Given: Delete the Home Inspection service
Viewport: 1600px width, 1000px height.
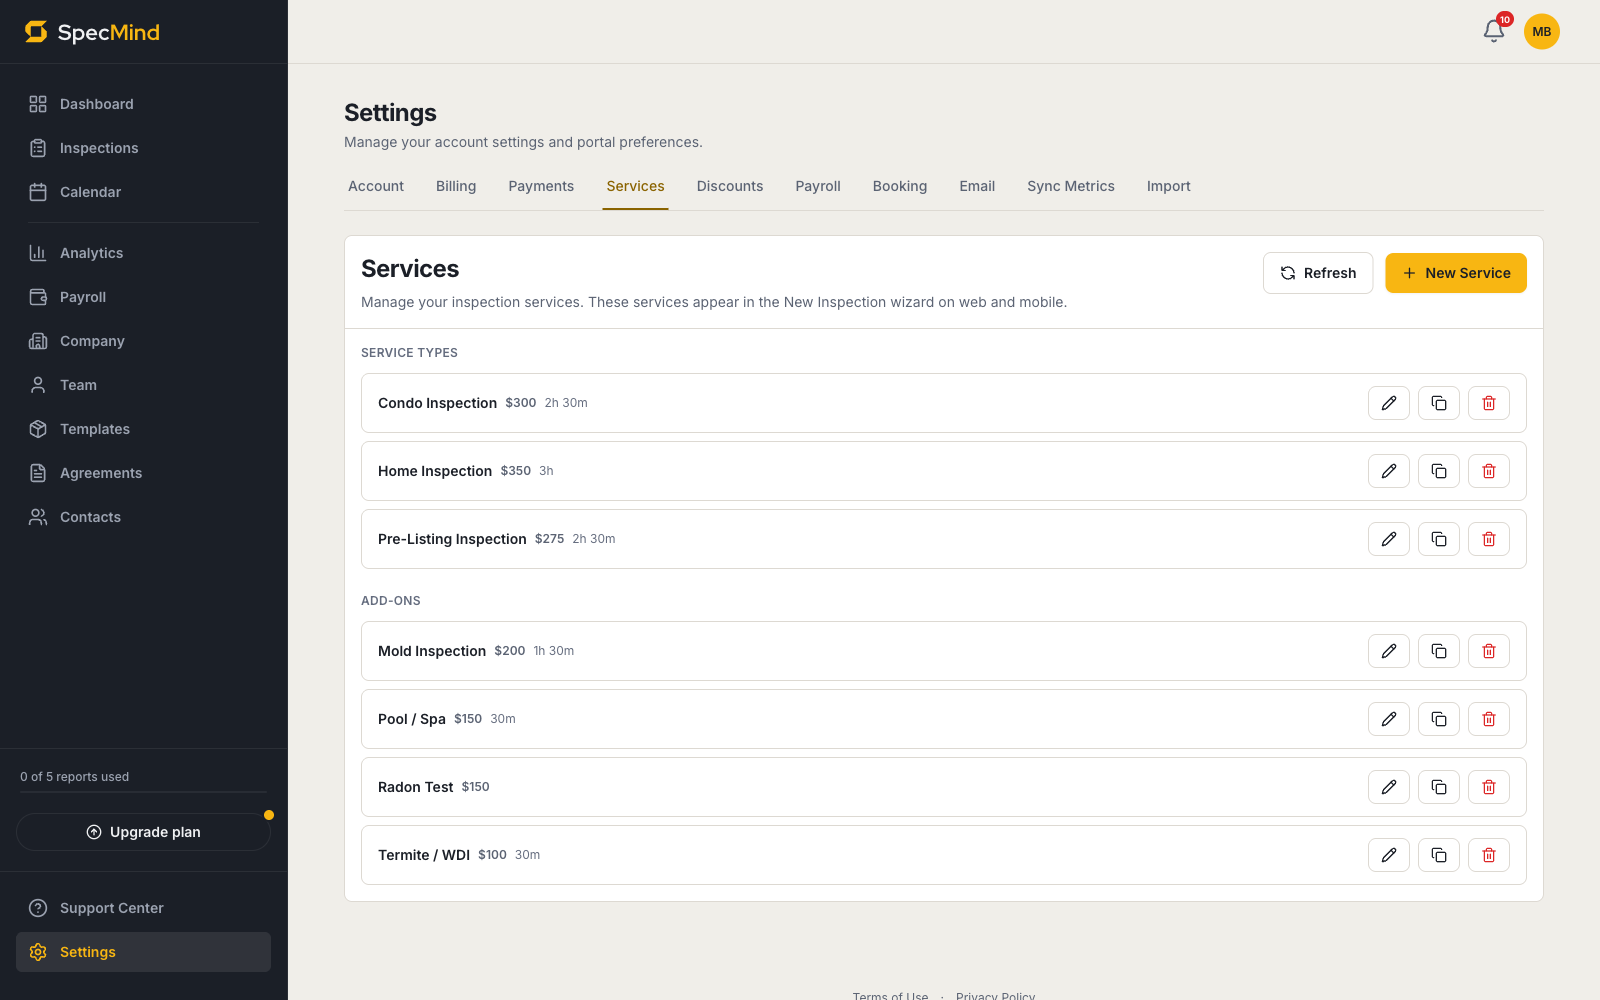Looking at the screenshot, I should pyautogui.click(x=1489, y=471).
